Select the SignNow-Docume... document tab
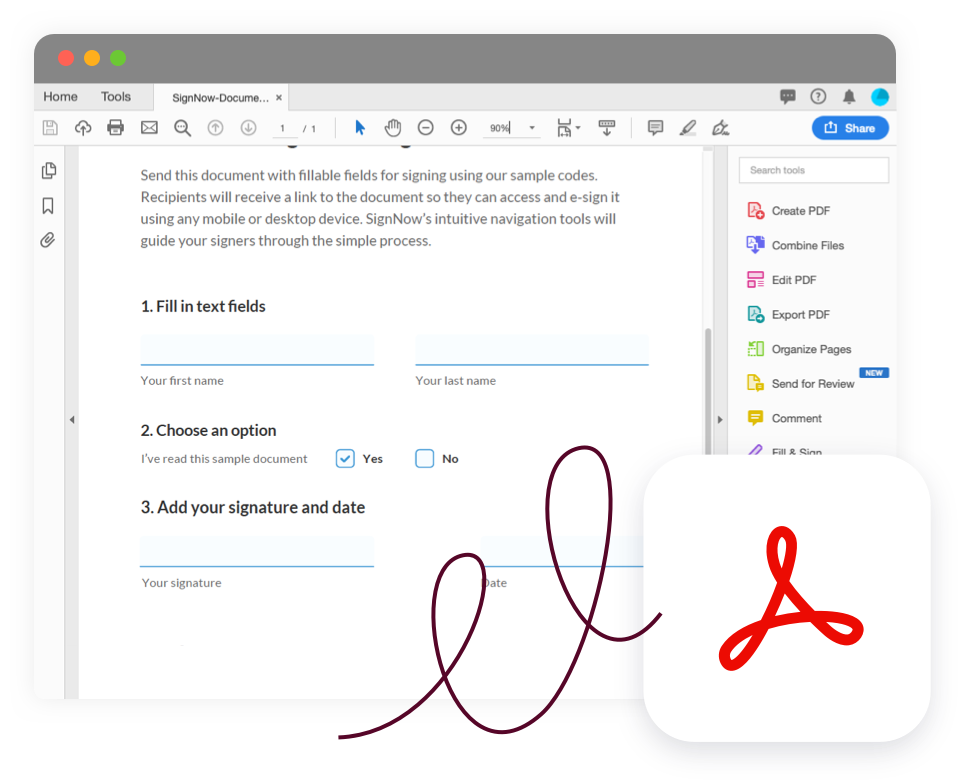 tap(220, 98)
